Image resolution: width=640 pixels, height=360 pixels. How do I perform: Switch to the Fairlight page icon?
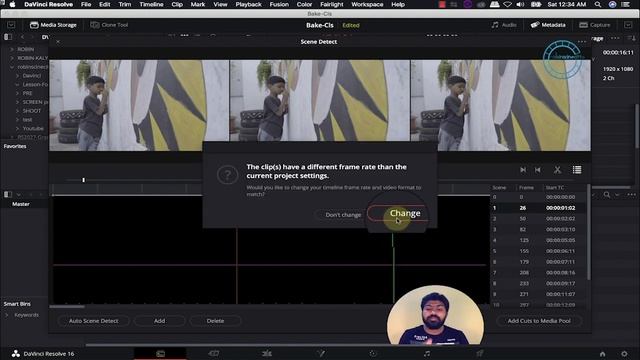pyautogui.click(x=427, y=353)
